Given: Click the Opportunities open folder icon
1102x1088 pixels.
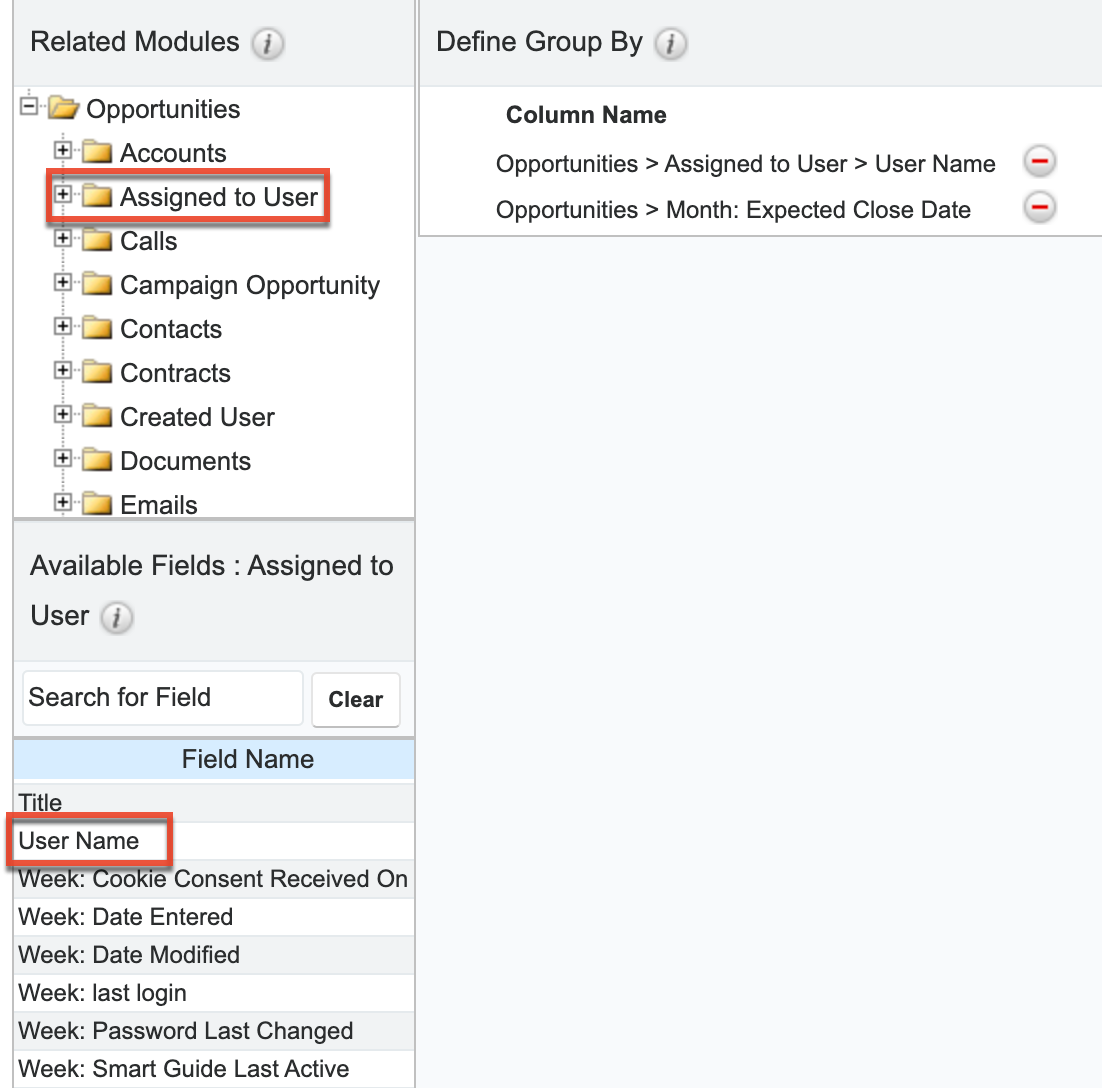Looking at the screenshot, I should click(64, 108).
